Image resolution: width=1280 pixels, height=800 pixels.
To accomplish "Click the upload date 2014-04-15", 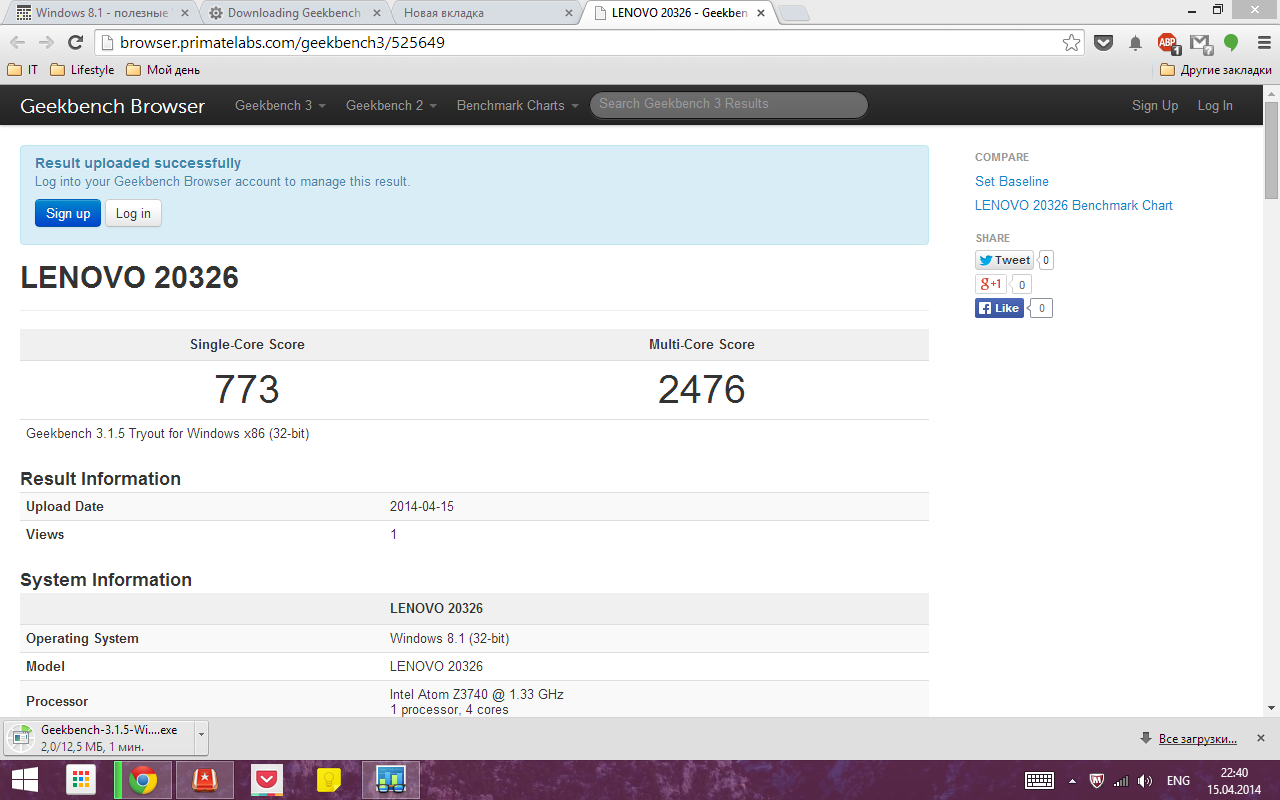I will [422, 506].
